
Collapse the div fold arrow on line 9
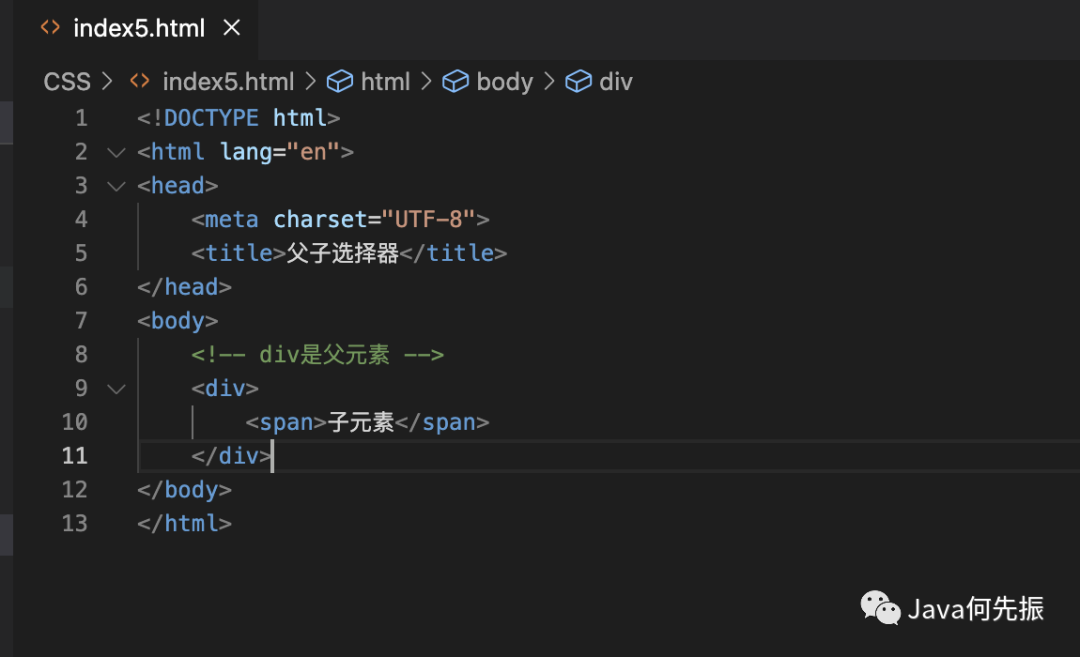tap(116, 389)
